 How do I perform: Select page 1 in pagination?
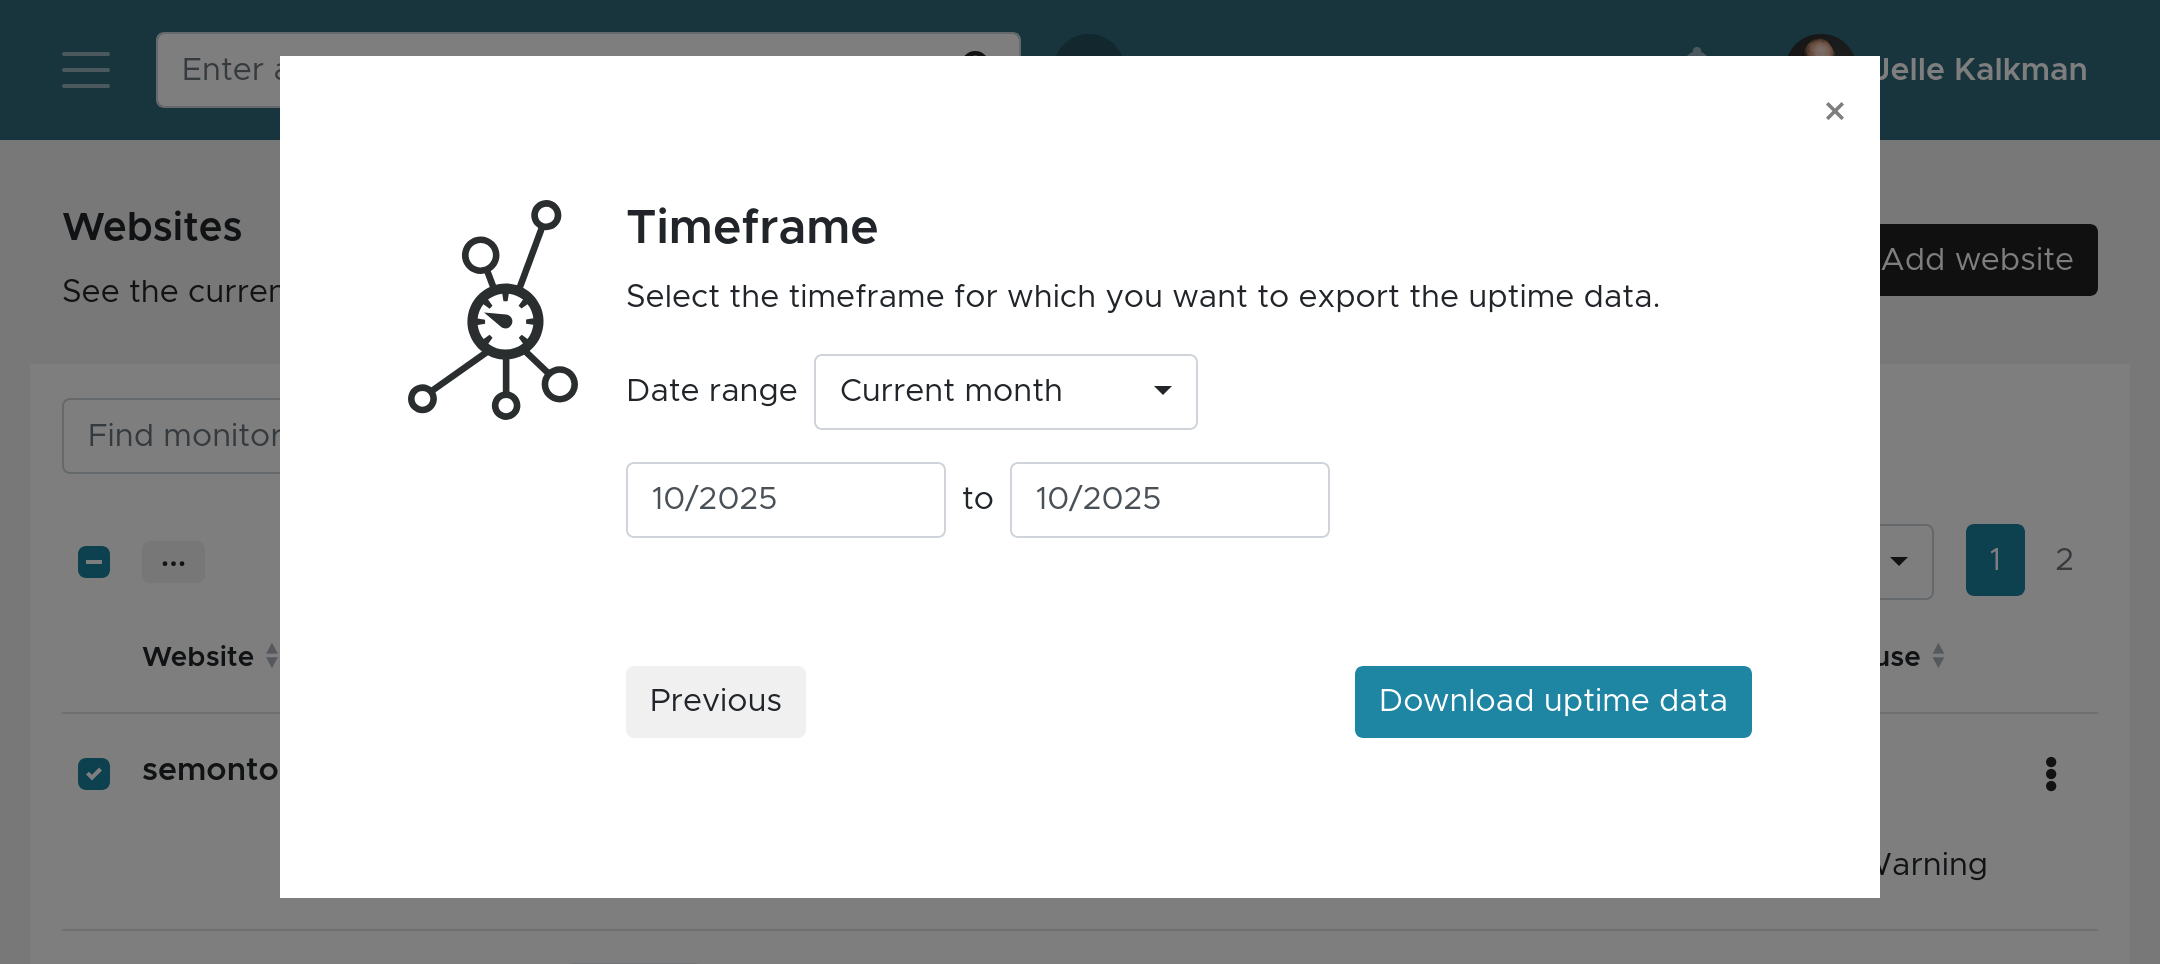(1994, 560)
